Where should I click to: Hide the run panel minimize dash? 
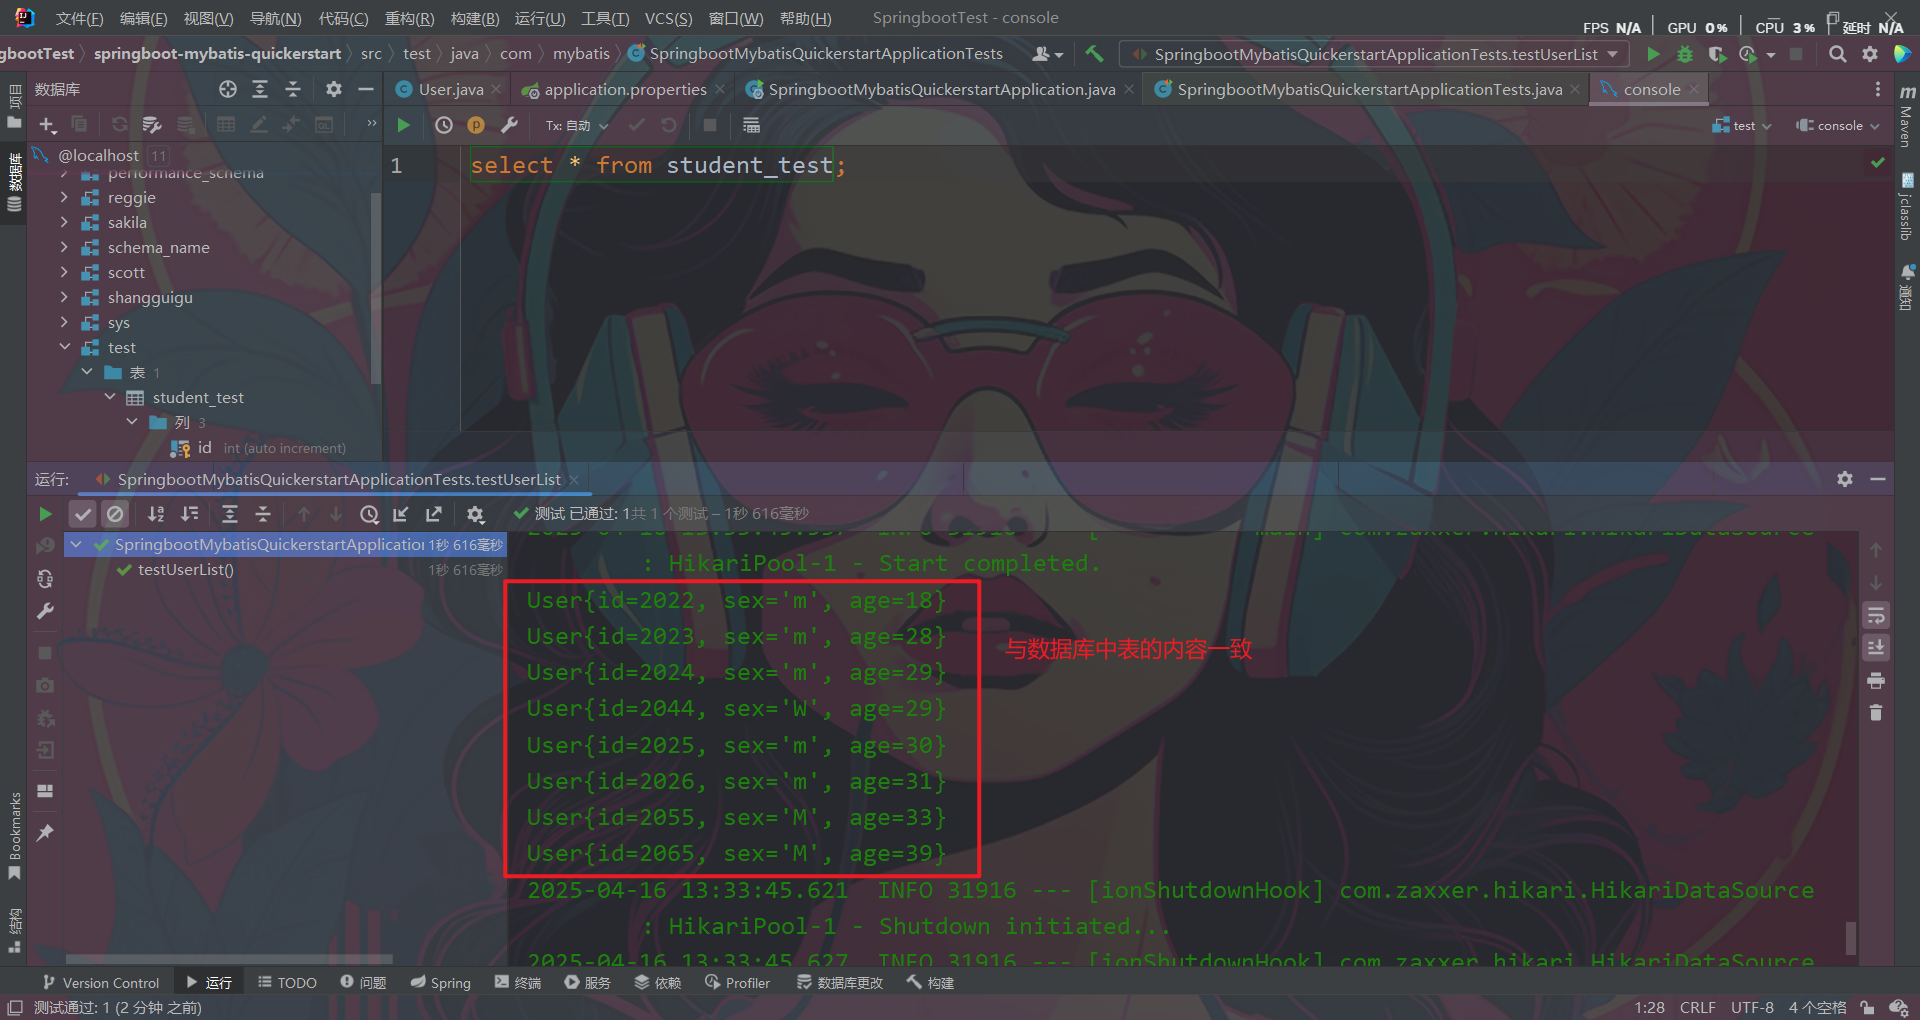1878,479
